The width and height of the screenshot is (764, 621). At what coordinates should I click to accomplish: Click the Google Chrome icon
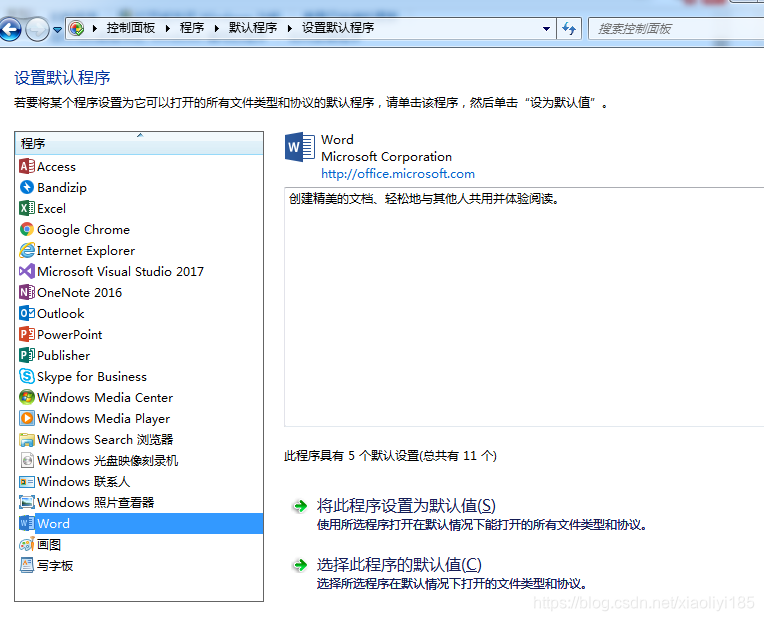pos(27,229)
